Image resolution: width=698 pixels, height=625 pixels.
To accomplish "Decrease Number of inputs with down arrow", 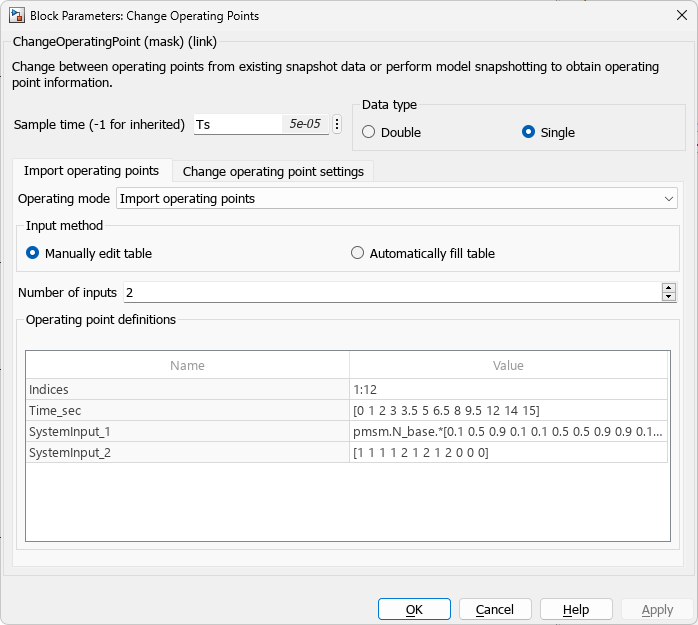I will pyautogui.click(x=668, y=296).
